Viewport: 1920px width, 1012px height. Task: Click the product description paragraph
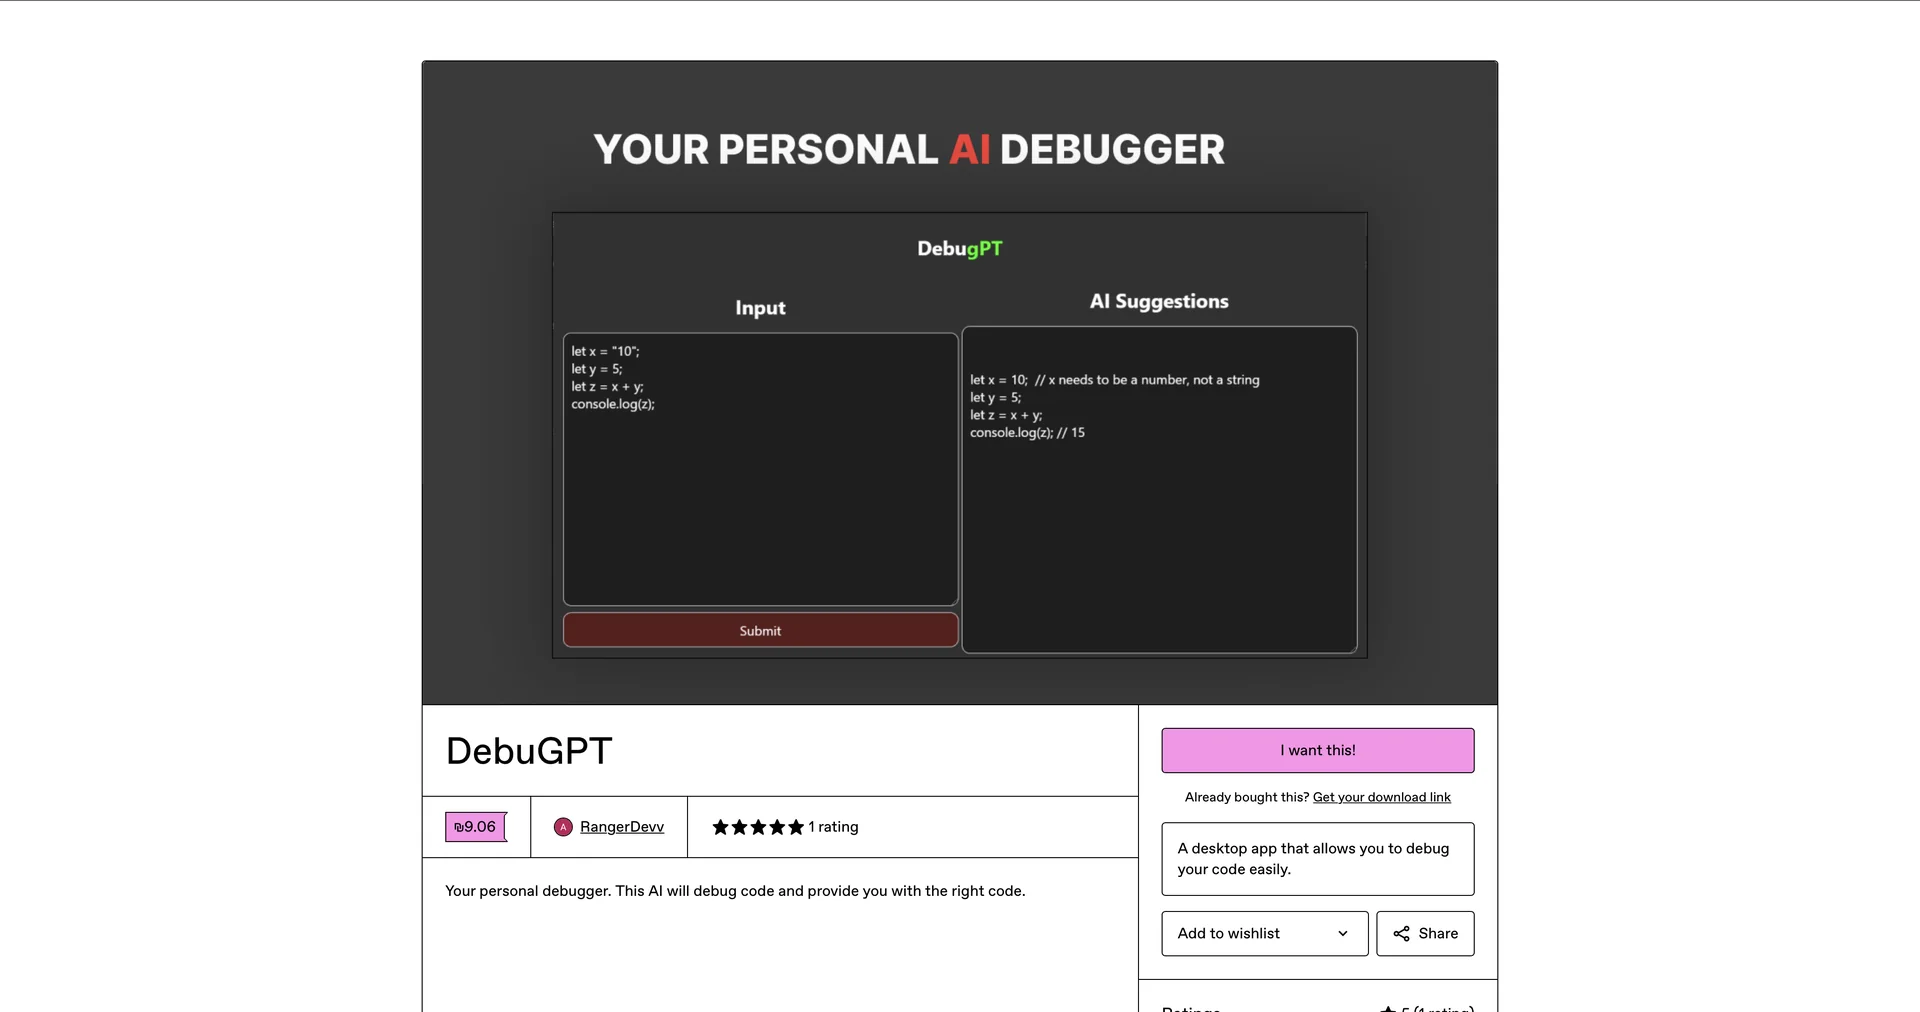coord(735,891)
